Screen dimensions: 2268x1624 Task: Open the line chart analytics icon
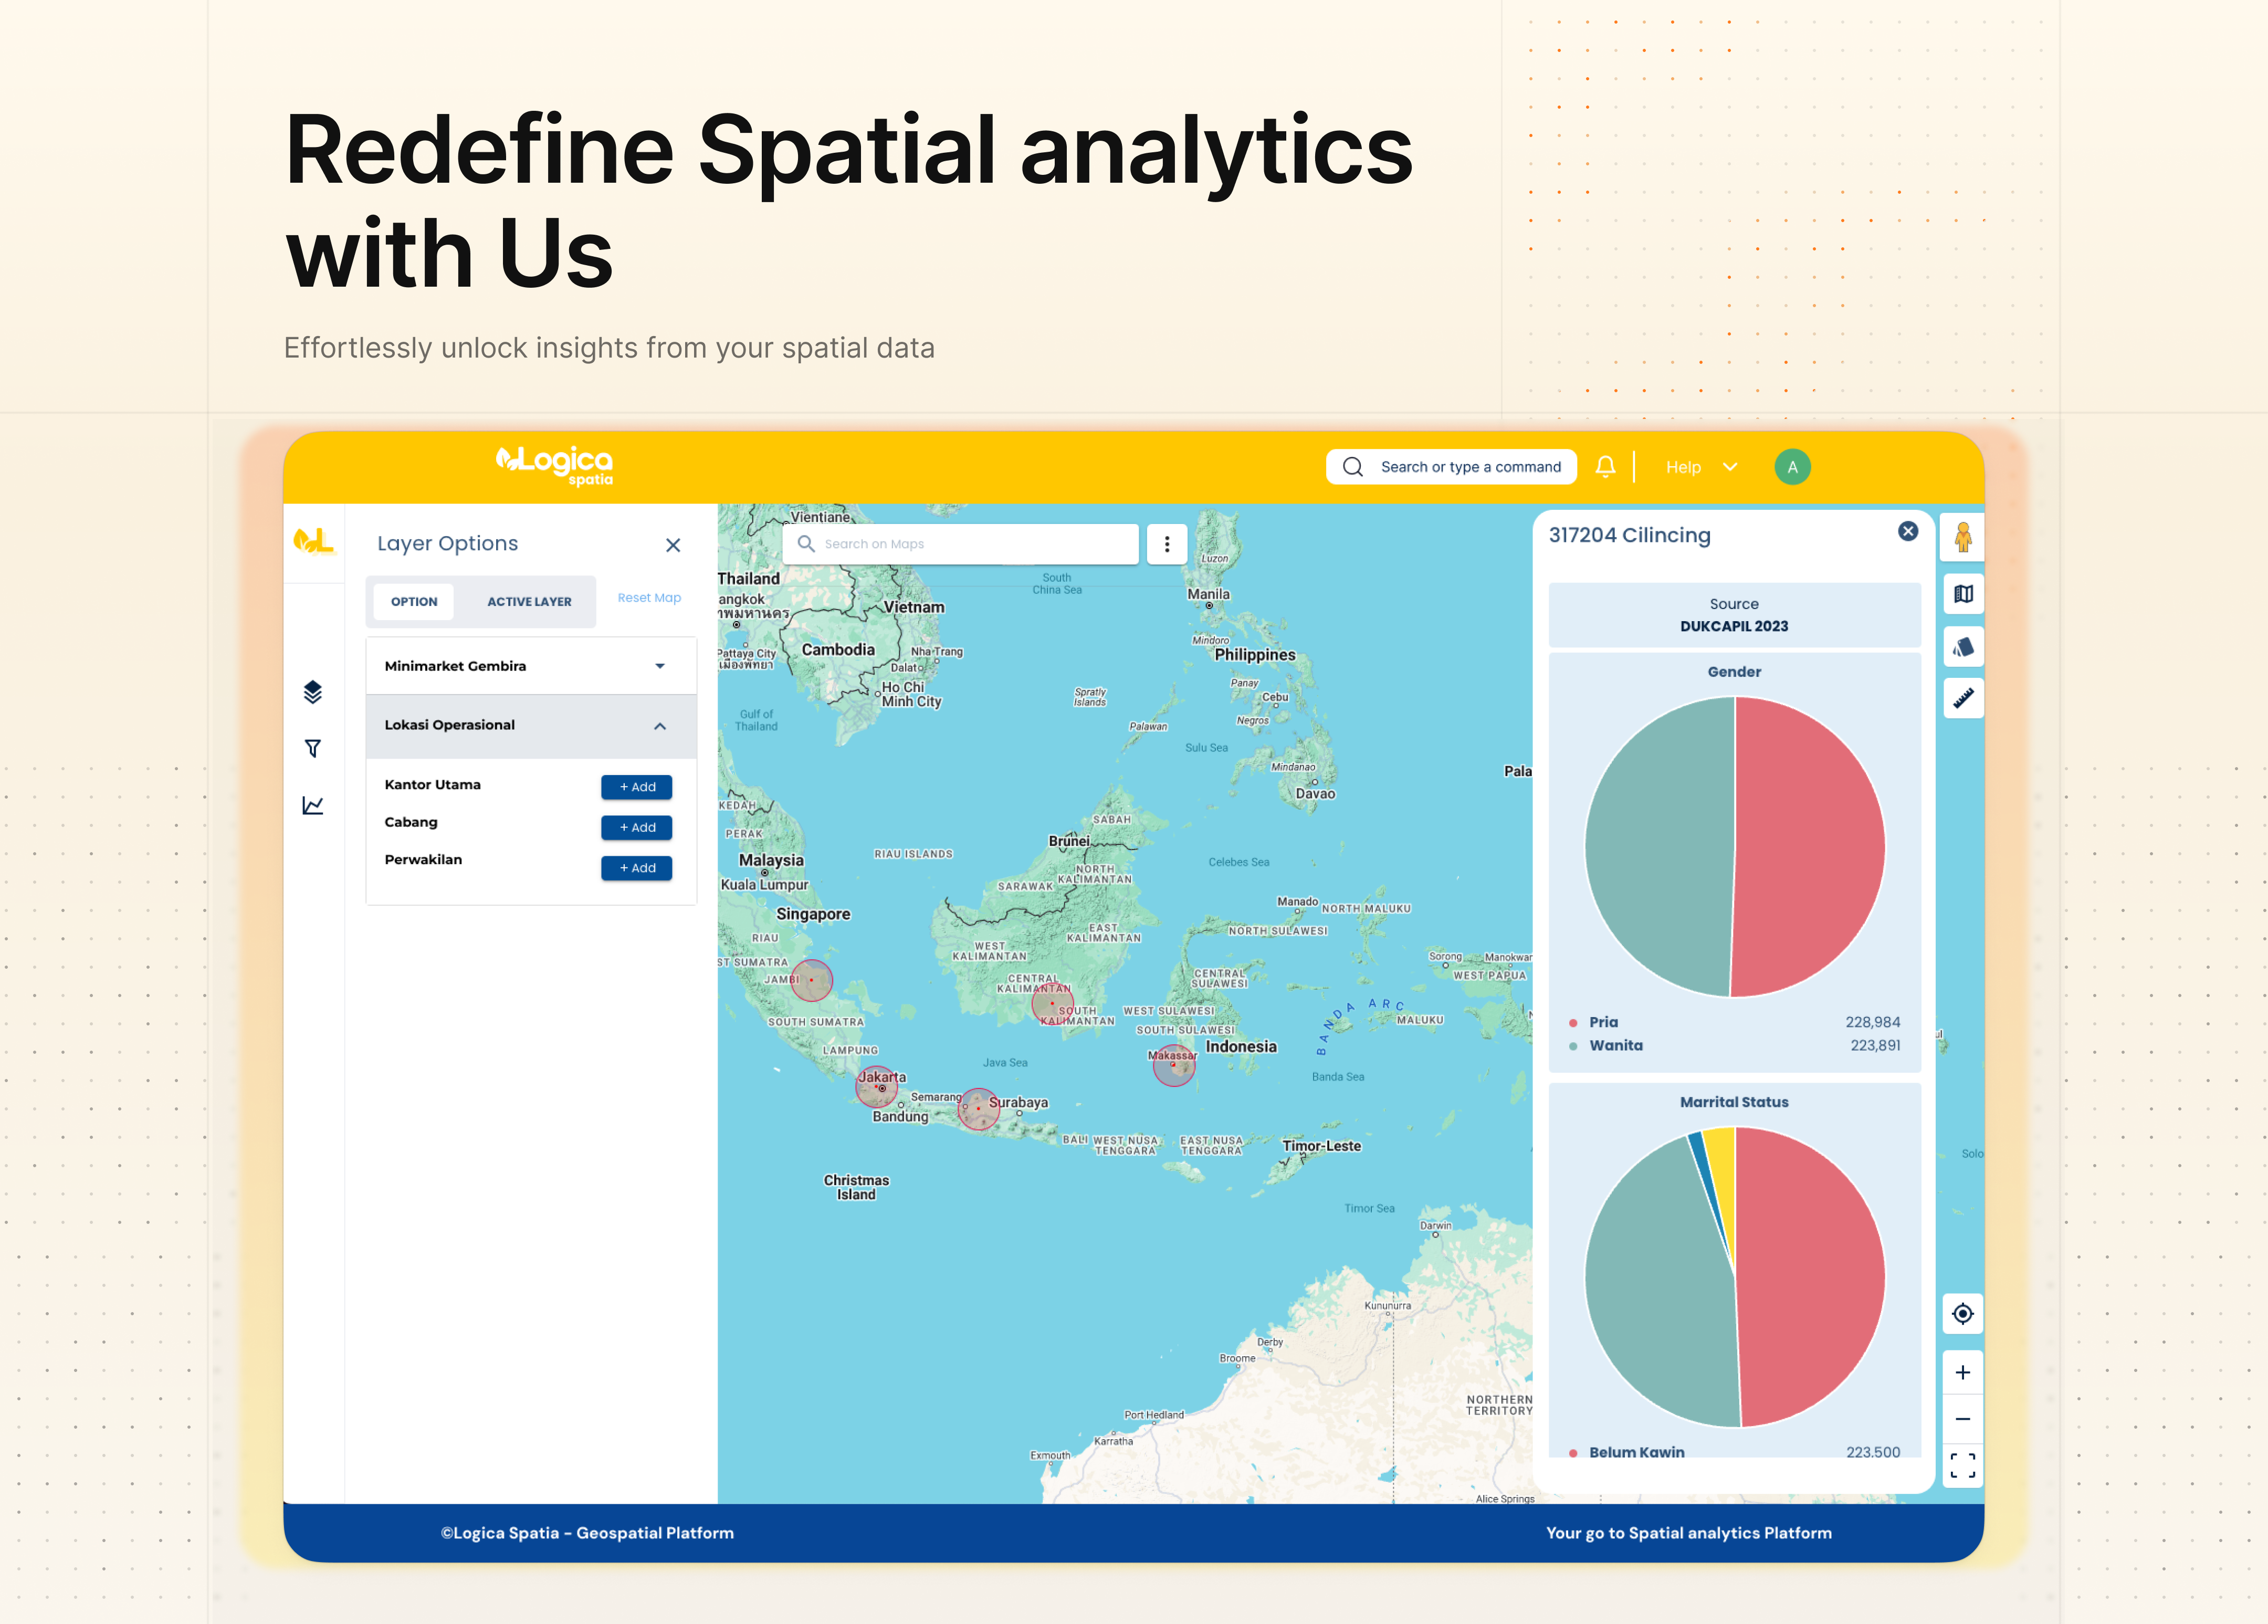(x=313, y=805)
